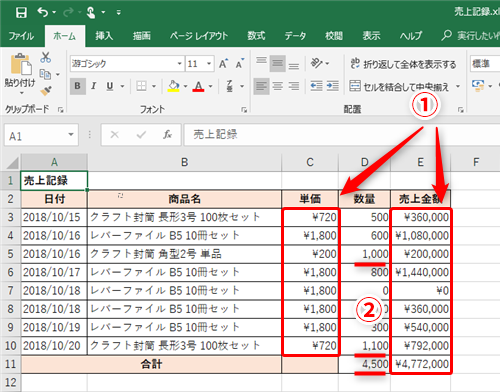Click the touch/mouse mode icon

pyautogui.click(x=91, y=13)
